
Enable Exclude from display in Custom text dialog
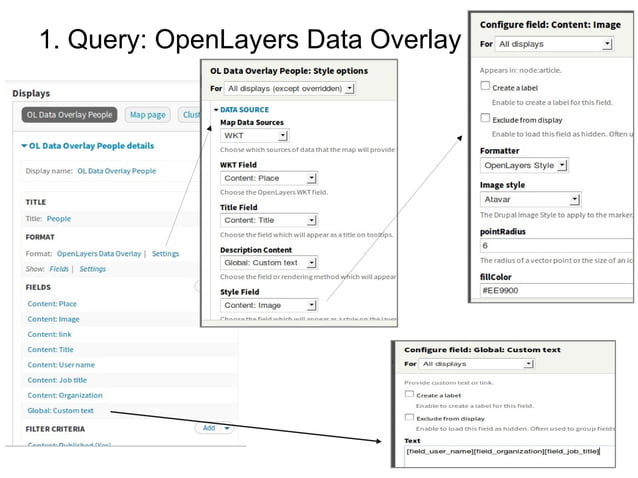point(409,417)
